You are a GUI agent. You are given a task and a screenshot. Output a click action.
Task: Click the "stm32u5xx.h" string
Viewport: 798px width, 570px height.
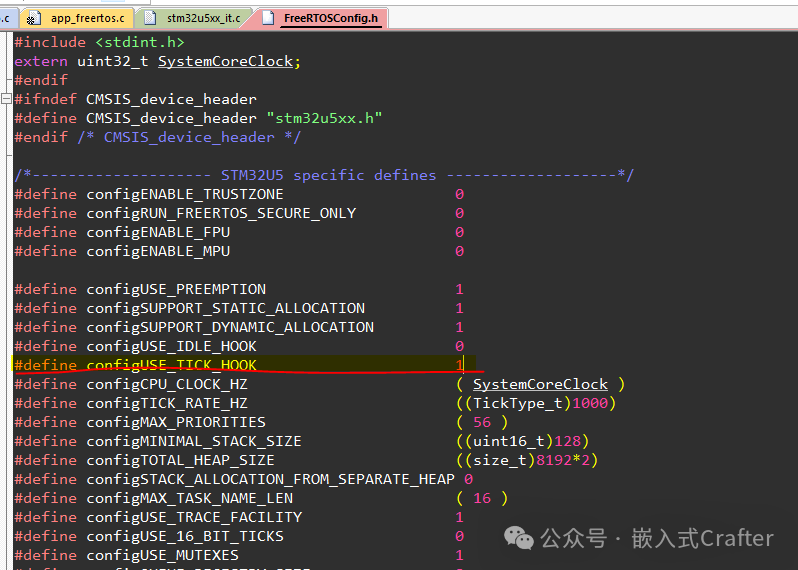[324, 118]
